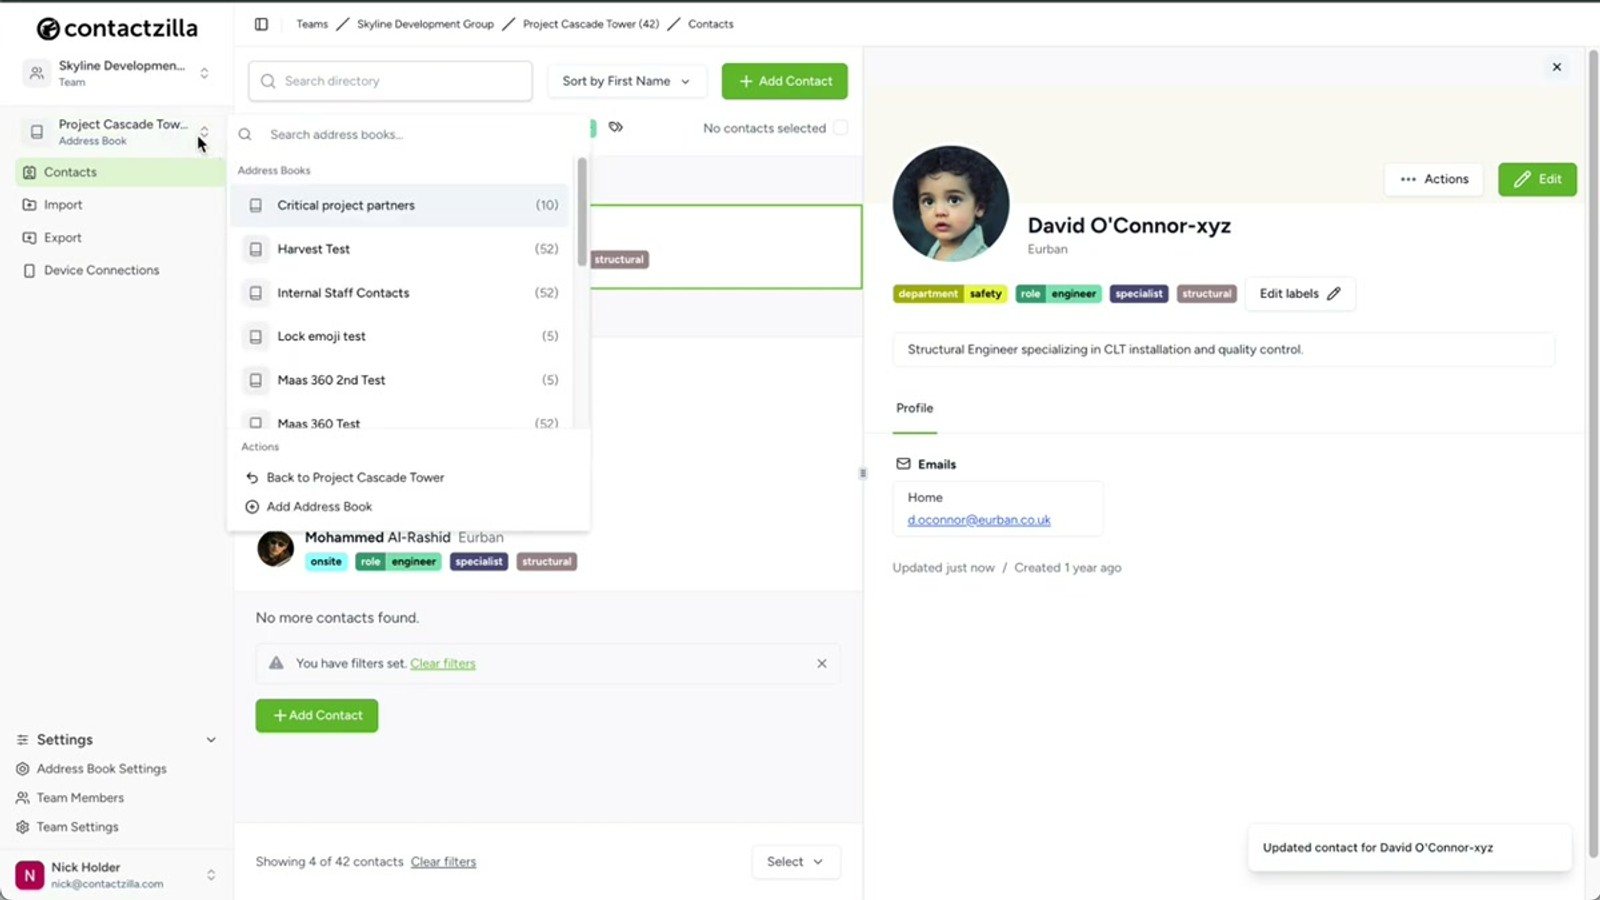Switch to the Profile tab
This screenshot has height=900, width=1600.
(x=914, y=408)
